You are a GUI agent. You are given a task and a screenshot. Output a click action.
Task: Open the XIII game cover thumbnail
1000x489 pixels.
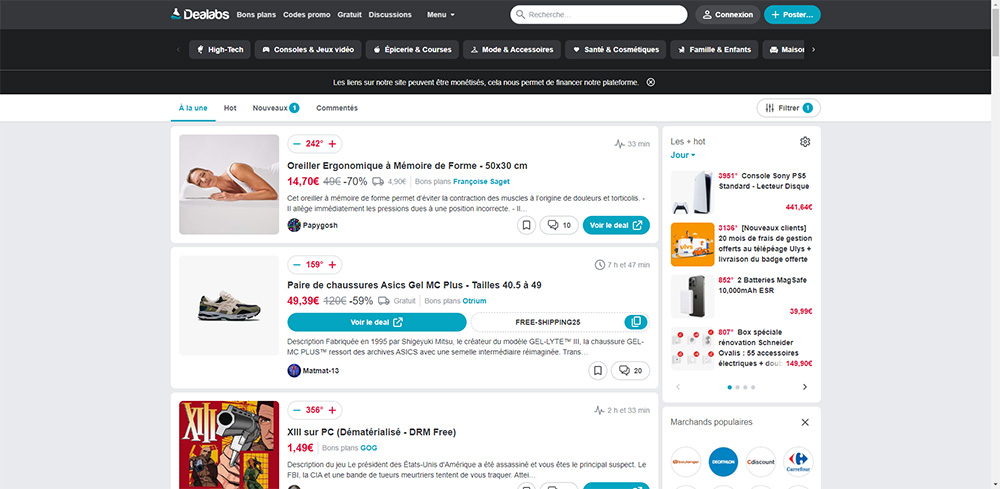(229, 444)
